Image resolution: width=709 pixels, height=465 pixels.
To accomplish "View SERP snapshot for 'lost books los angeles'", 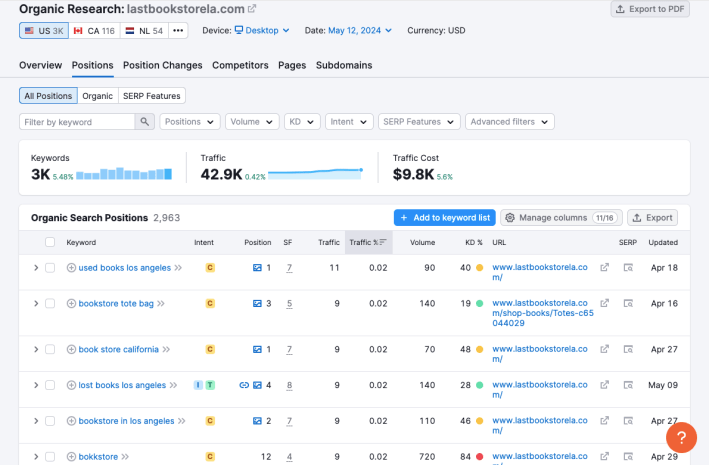I will click(628, 385).
